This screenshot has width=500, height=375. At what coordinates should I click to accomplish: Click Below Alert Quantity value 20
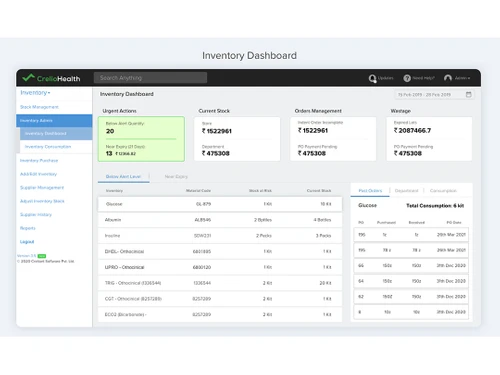coord(110,131)
